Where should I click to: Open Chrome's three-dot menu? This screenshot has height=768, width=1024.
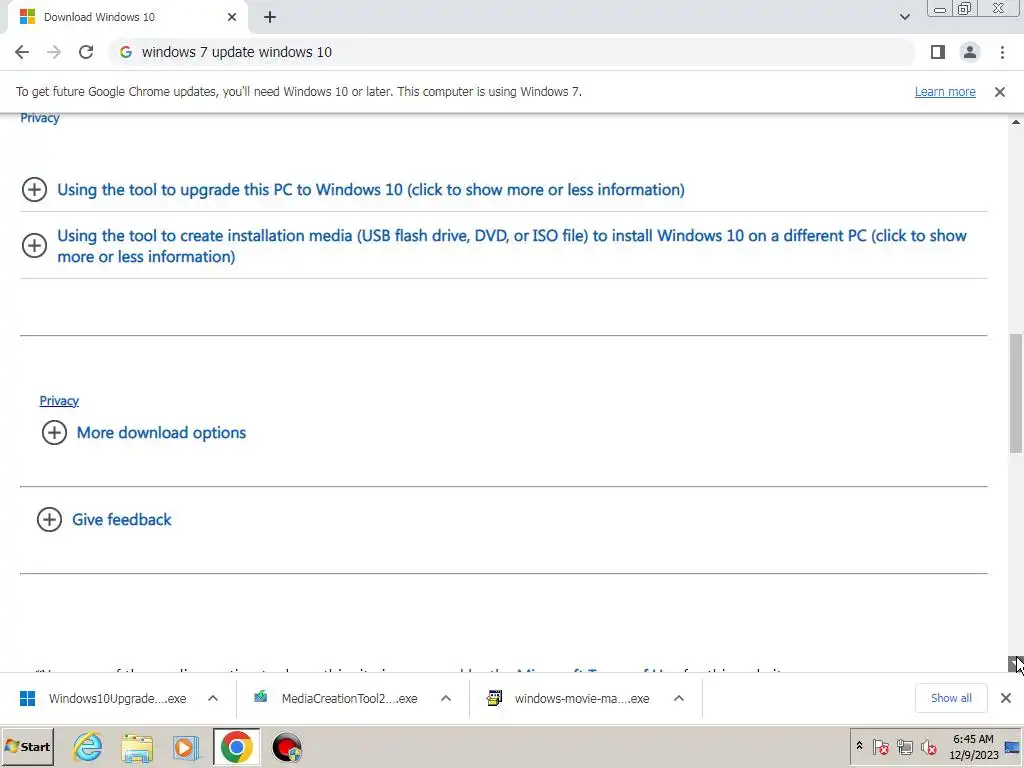pyautogui.click(x=1002, y=52)
